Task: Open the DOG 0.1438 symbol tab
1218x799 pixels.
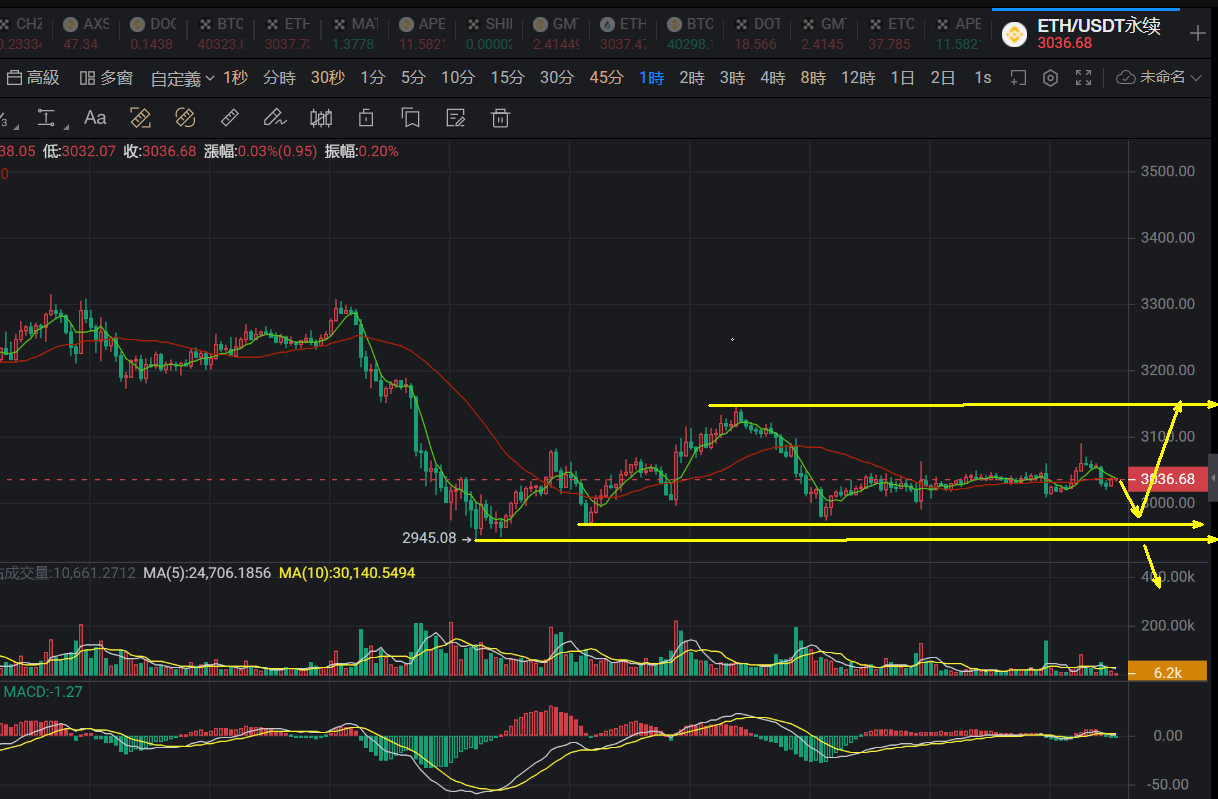Action: 154,33
